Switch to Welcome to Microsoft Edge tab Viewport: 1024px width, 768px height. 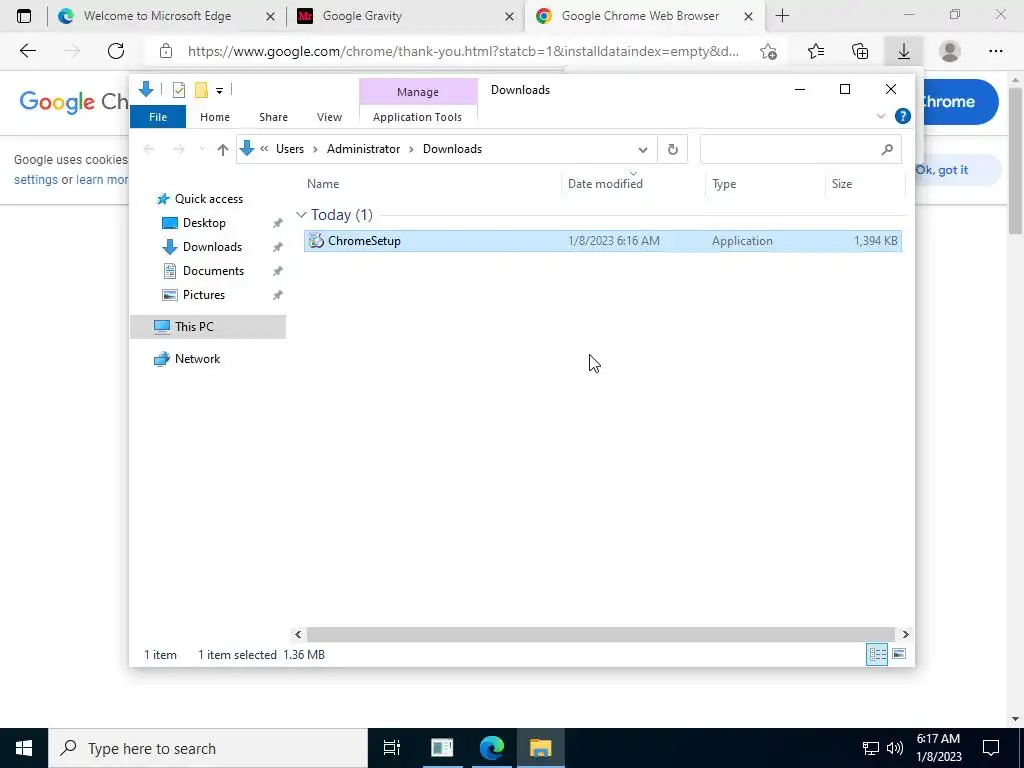coord(166,16)
